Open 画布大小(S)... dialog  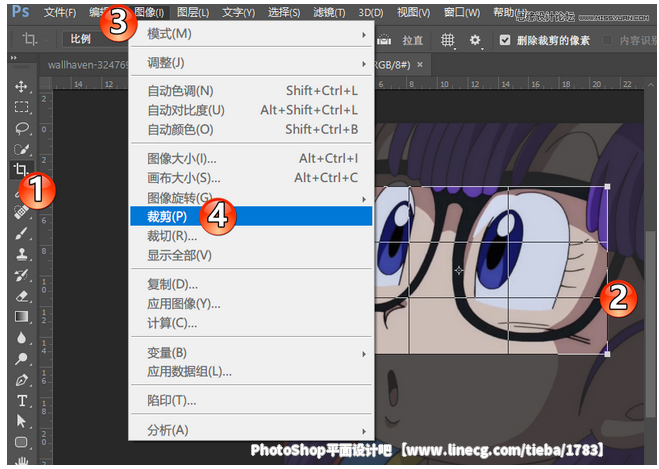pos(251,178)
